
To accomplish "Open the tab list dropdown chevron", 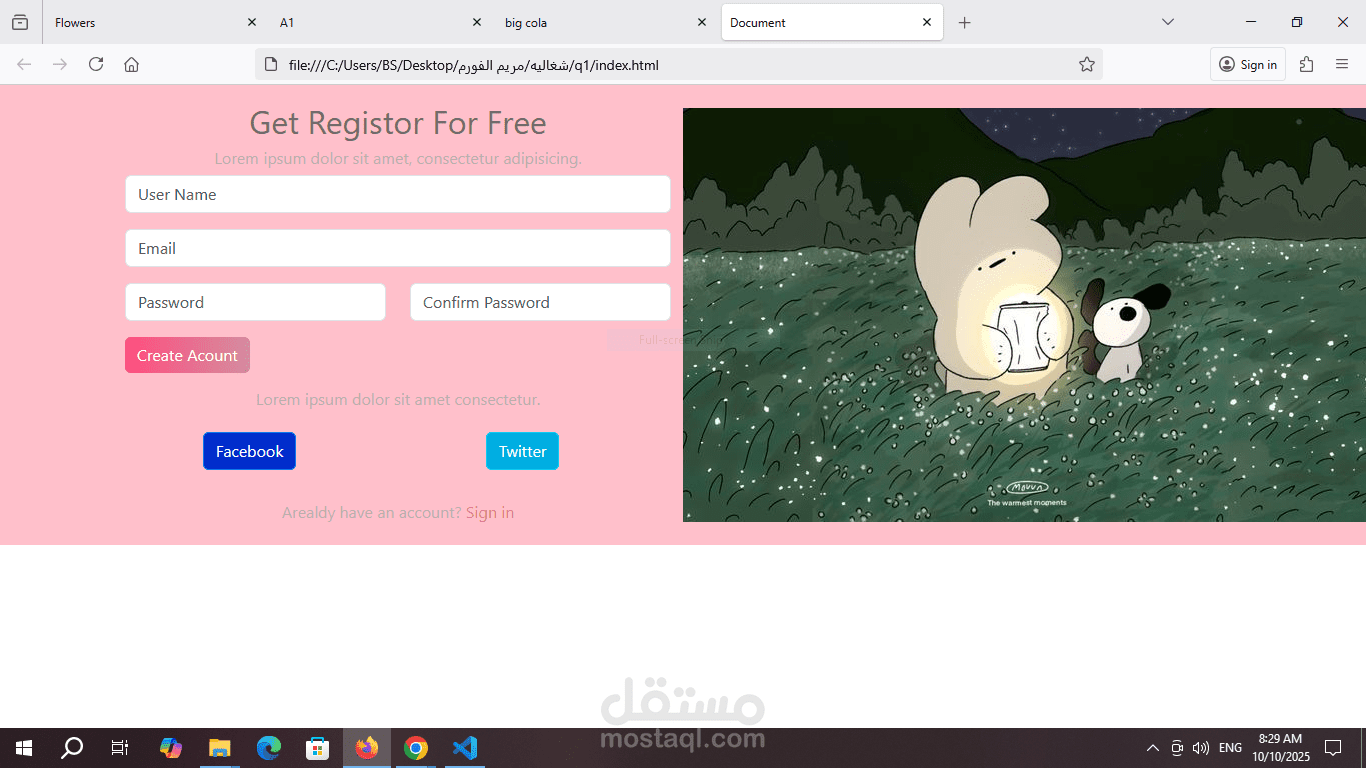I will [x=1166, y=22].
